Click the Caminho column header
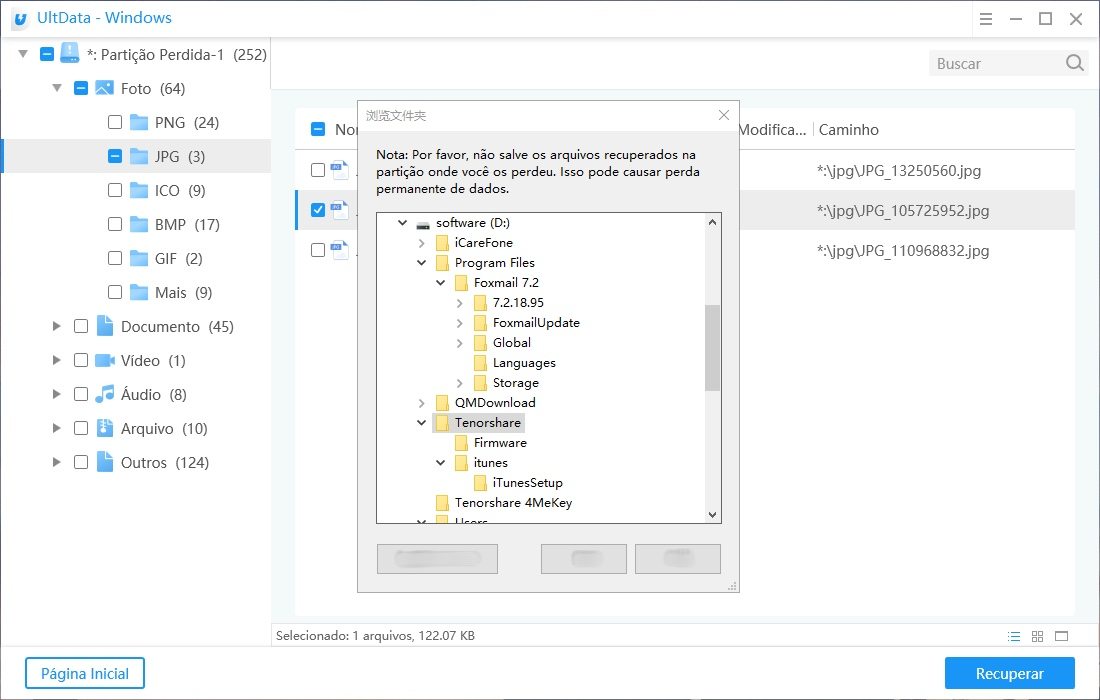This screenshot has width=1100, height=700. coord(848,130)
